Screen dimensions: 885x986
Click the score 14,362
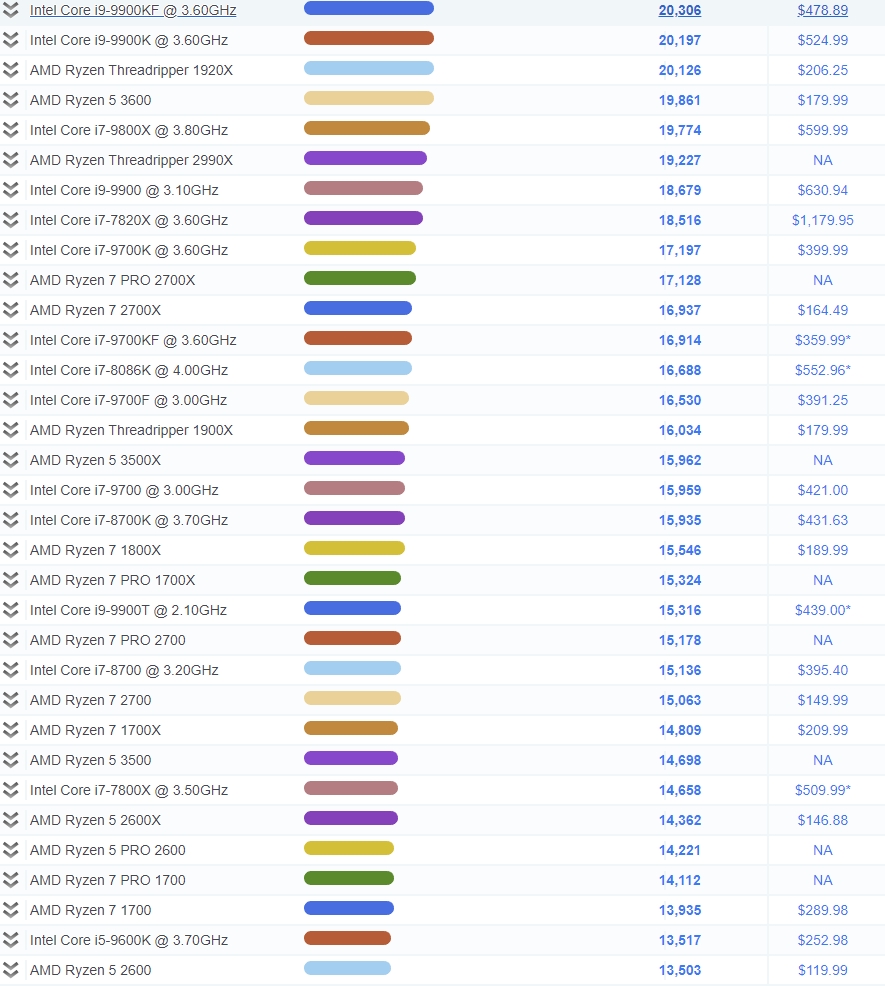pos(680,820)
